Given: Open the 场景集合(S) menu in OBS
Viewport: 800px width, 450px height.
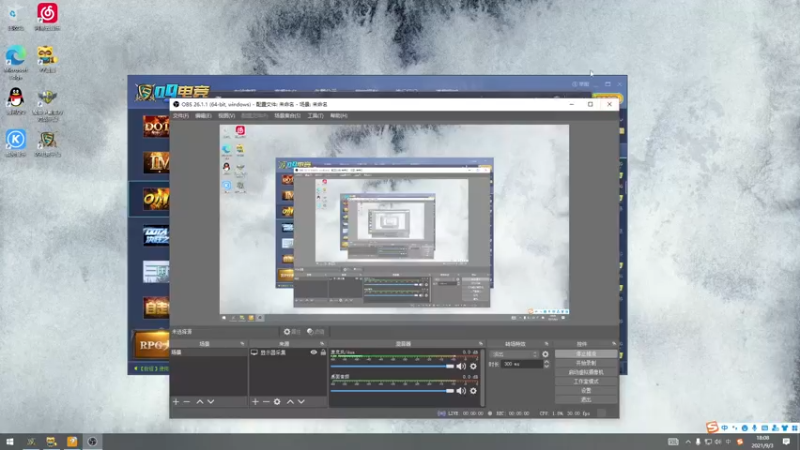Looking at the screenshot, I should (287, 116).
